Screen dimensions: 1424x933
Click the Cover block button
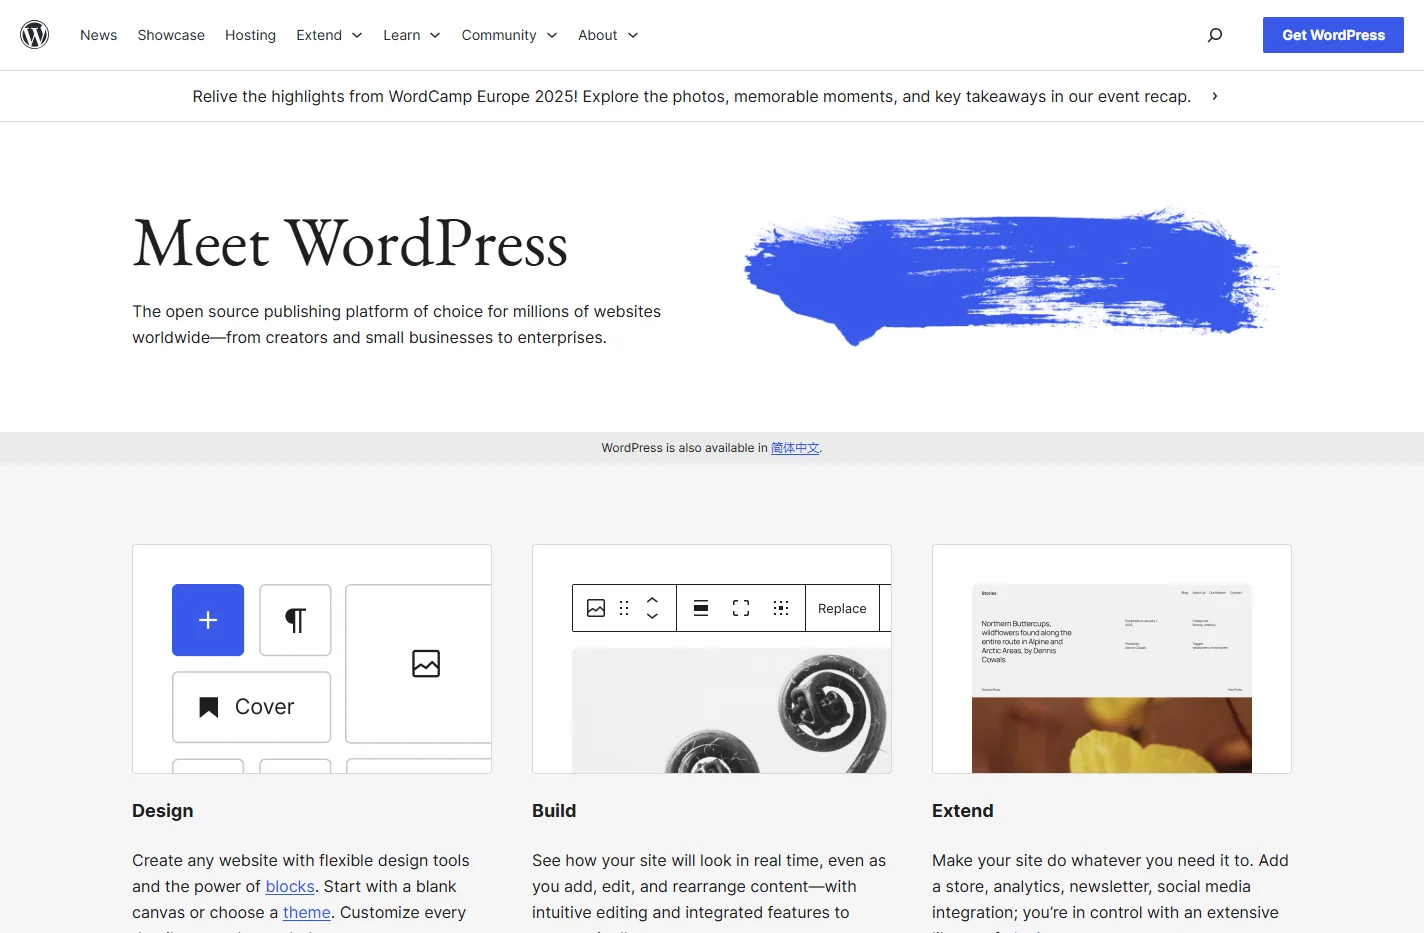(x=251, y=707)
